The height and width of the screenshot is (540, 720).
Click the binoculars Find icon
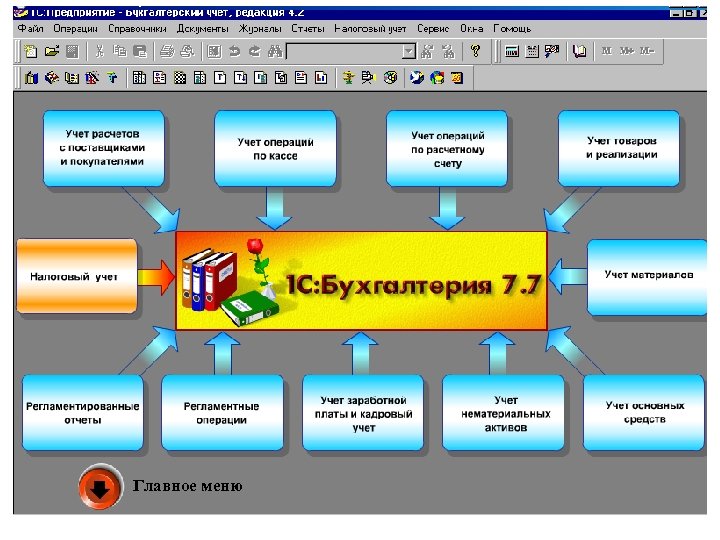click(275, 51)
